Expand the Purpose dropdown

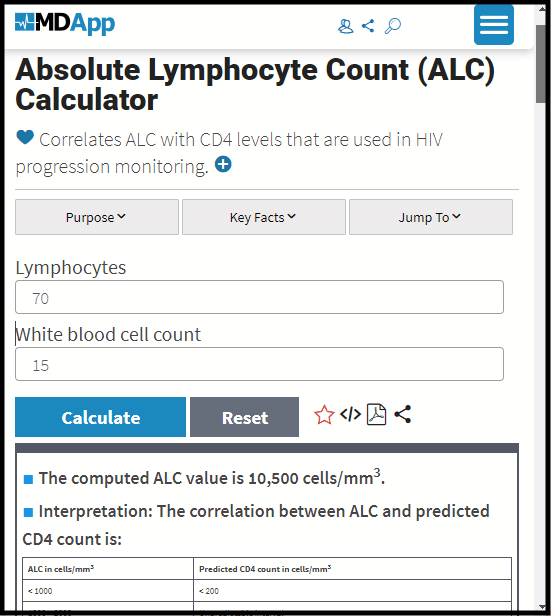(x=97, y=217)
